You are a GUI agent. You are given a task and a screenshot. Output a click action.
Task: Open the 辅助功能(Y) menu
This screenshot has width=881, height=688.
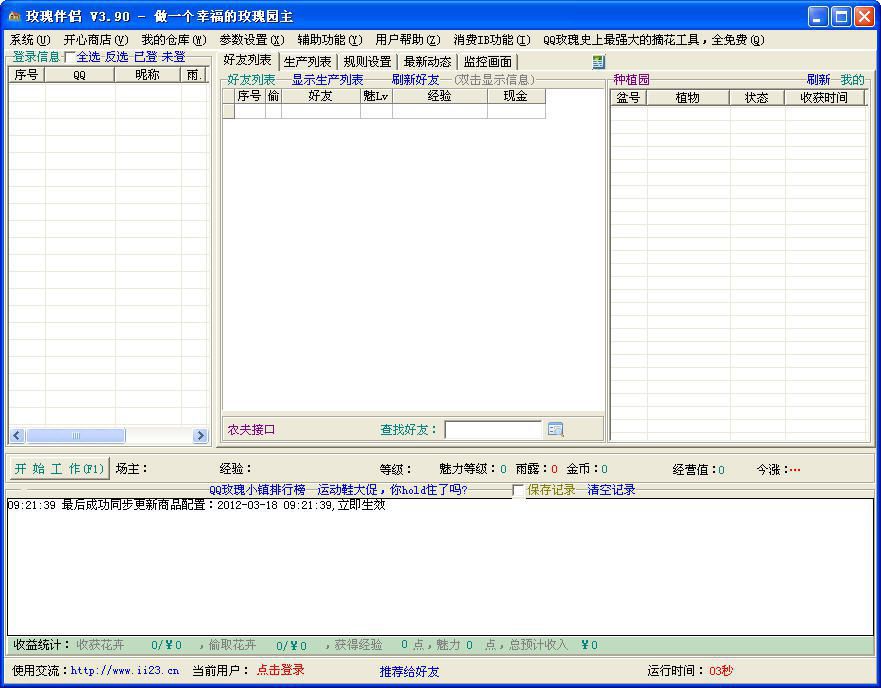[330, 40]
